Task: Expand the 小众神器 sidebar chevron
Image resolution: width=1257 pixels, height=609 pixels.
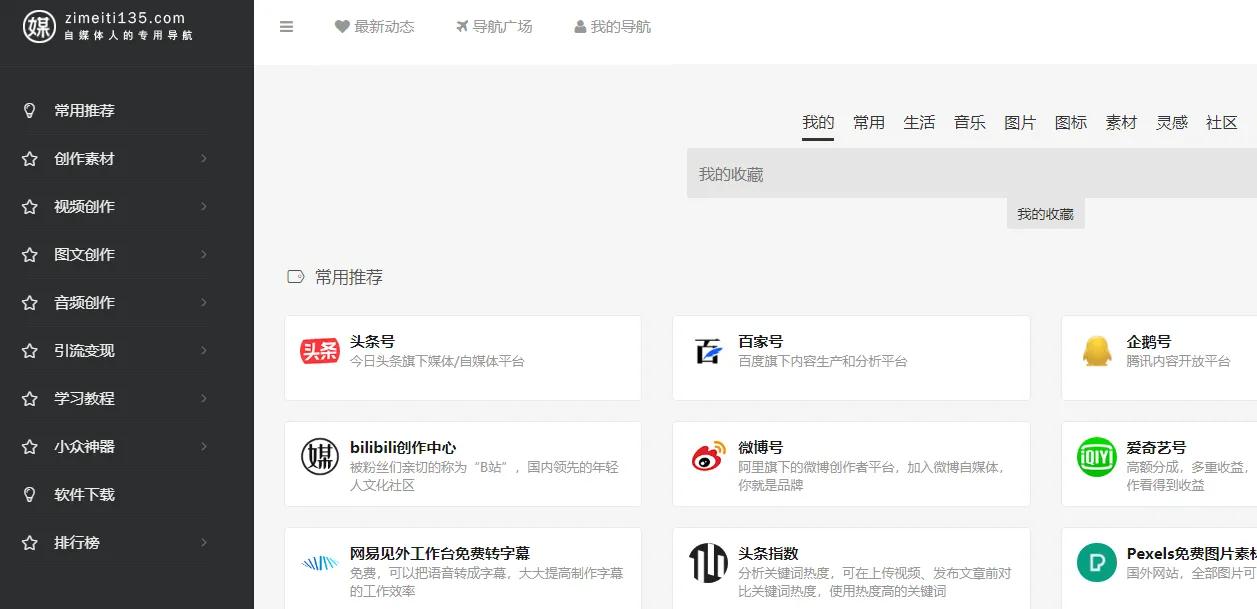Action: click(x=204, y=447)
